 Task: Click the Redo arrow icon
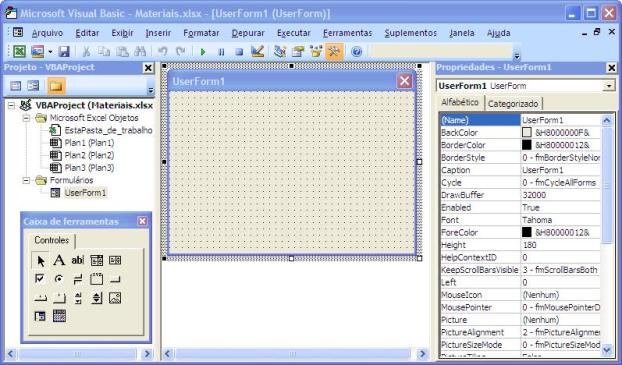[x=181, y=51]
